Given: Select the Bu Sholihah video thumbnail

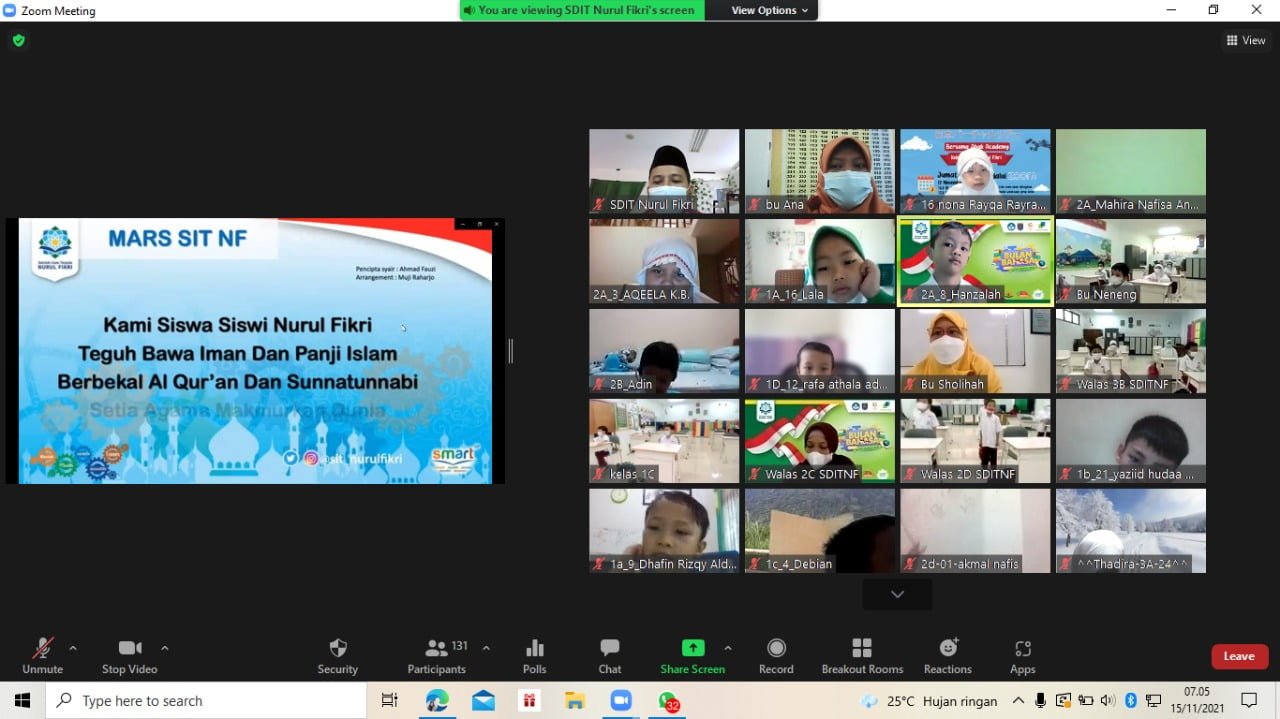Looking at the screenshot, I should [x=975, y=350].
